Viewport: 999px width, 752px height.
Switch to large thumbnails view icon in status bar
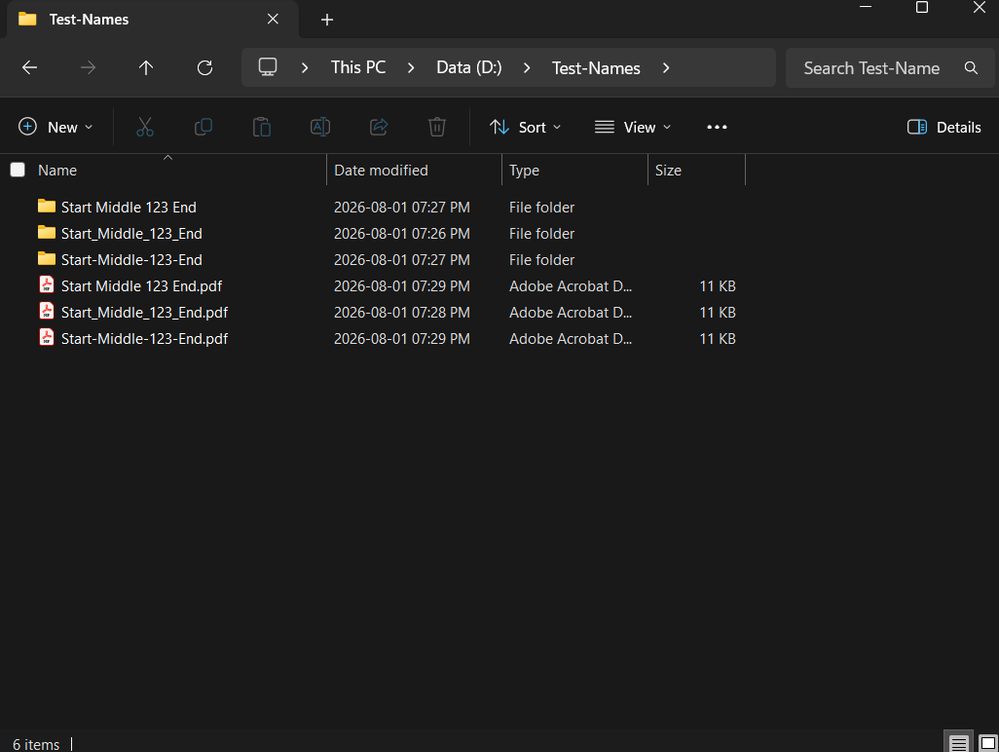tap(988, 742)
